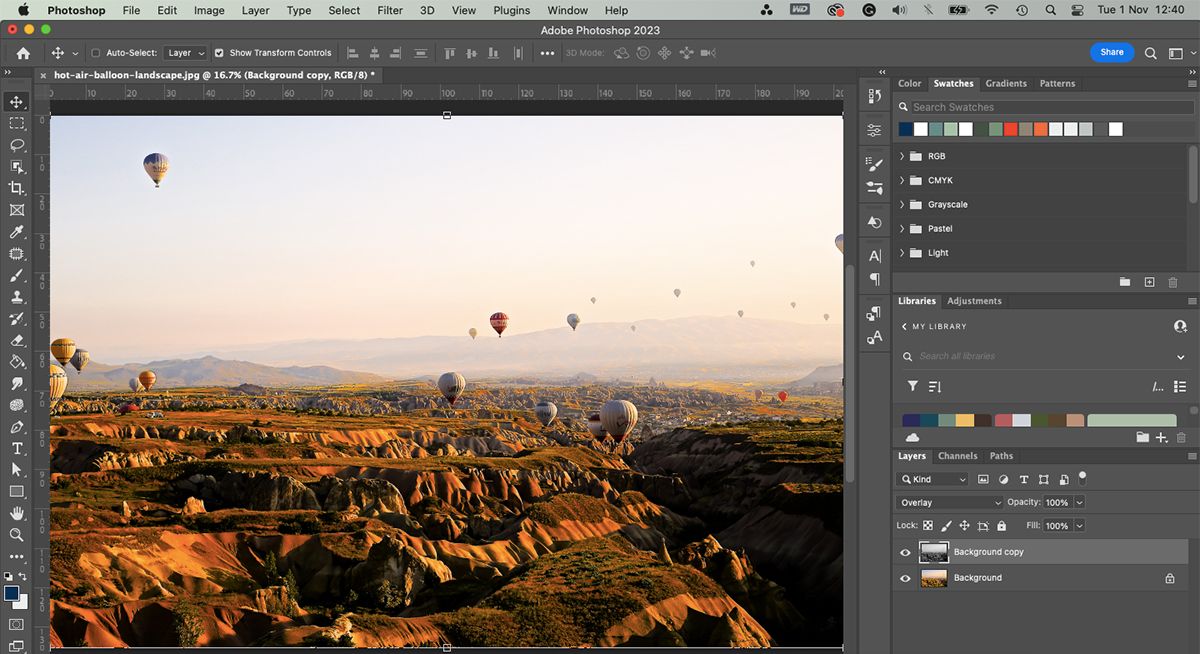
Task: Open My Library in the Libraries panel
Action: coord(938,326)
